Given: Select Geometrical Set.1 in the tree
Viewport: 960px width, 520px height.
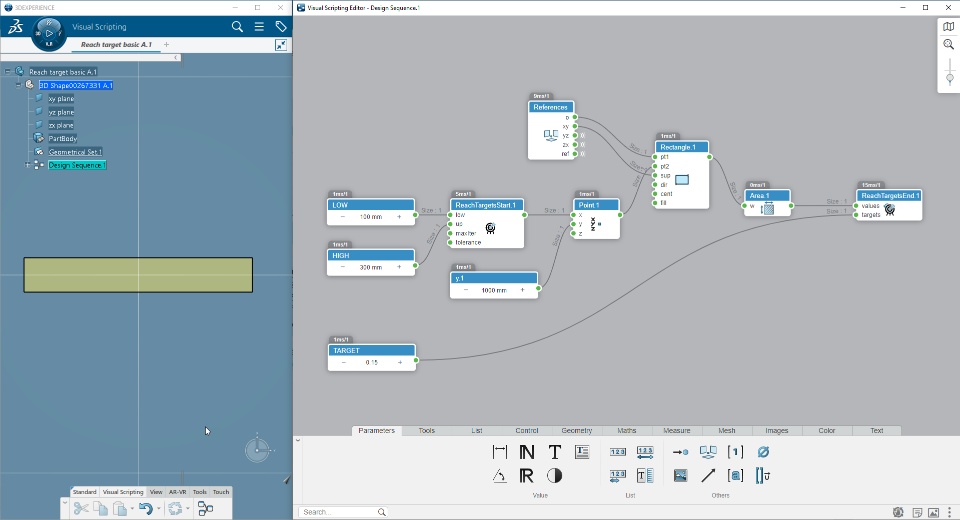Looking at the screenshot, I should click(75, 152).
